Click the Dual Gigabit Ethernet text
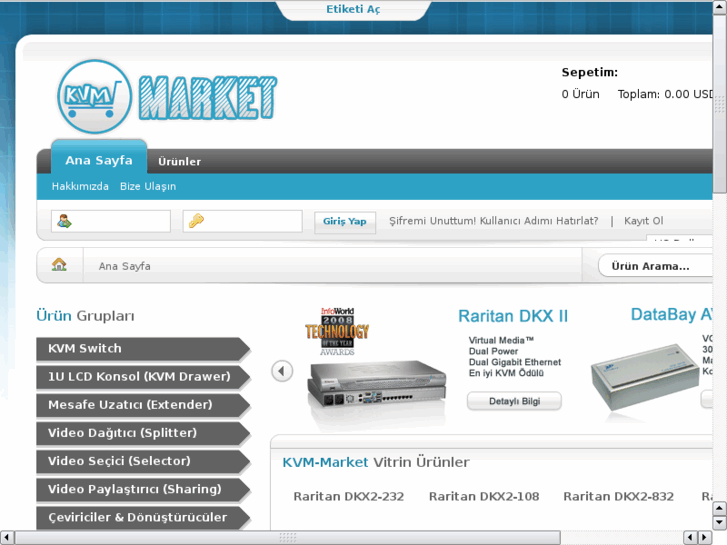This screenshot has width=727, height=545. [515, 362]
